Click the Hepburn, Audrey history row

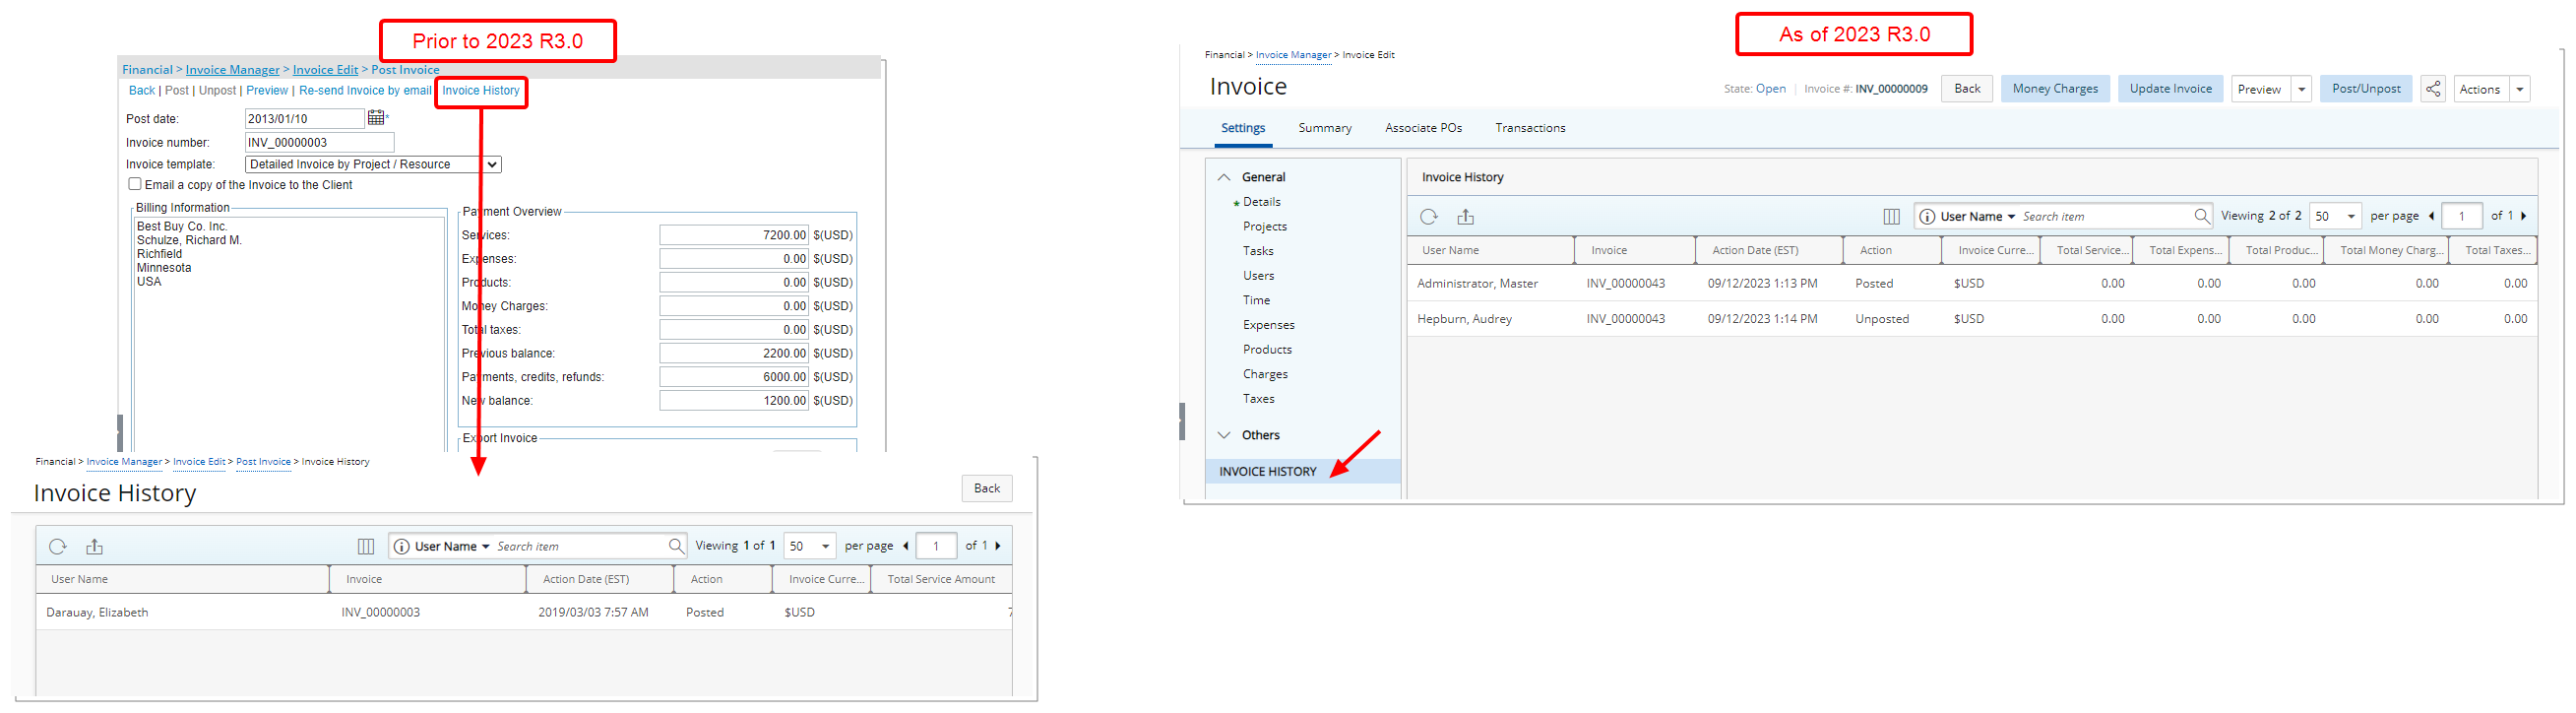[x=1971, y=319]
